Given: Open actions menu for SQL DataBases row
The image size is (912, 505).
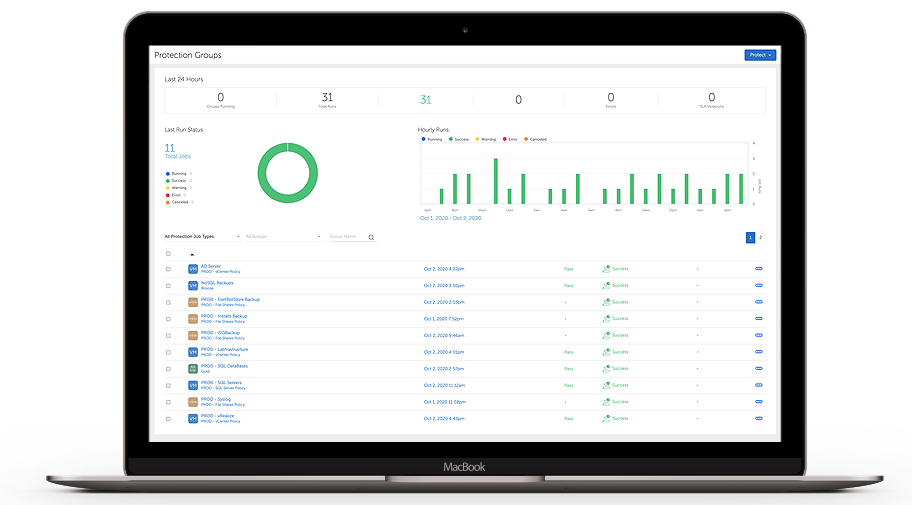Looking at the screenshot, I should [x=758, y=368].
